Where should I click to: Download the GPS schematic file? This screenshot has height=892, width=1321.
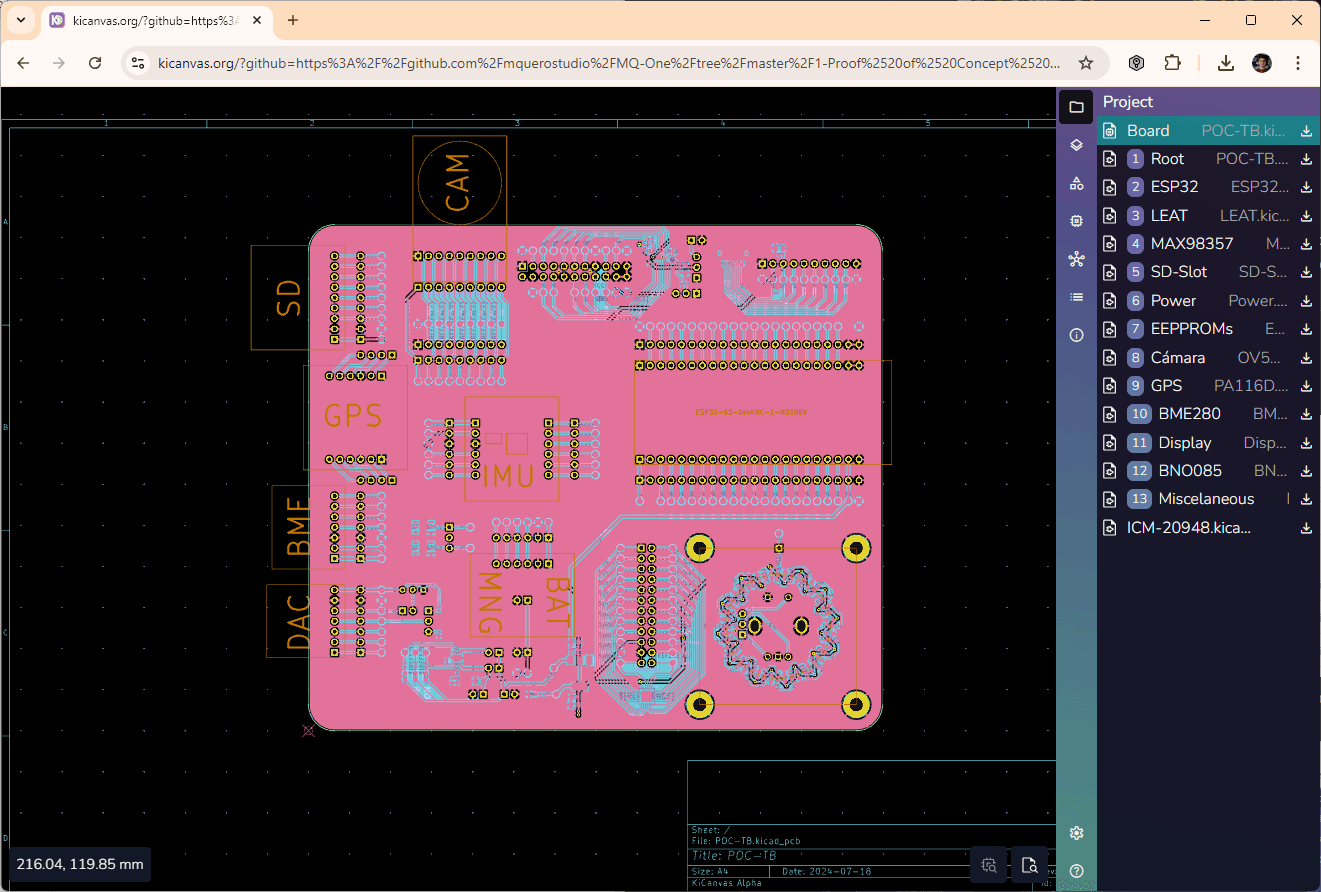(x=1306, y=386)
